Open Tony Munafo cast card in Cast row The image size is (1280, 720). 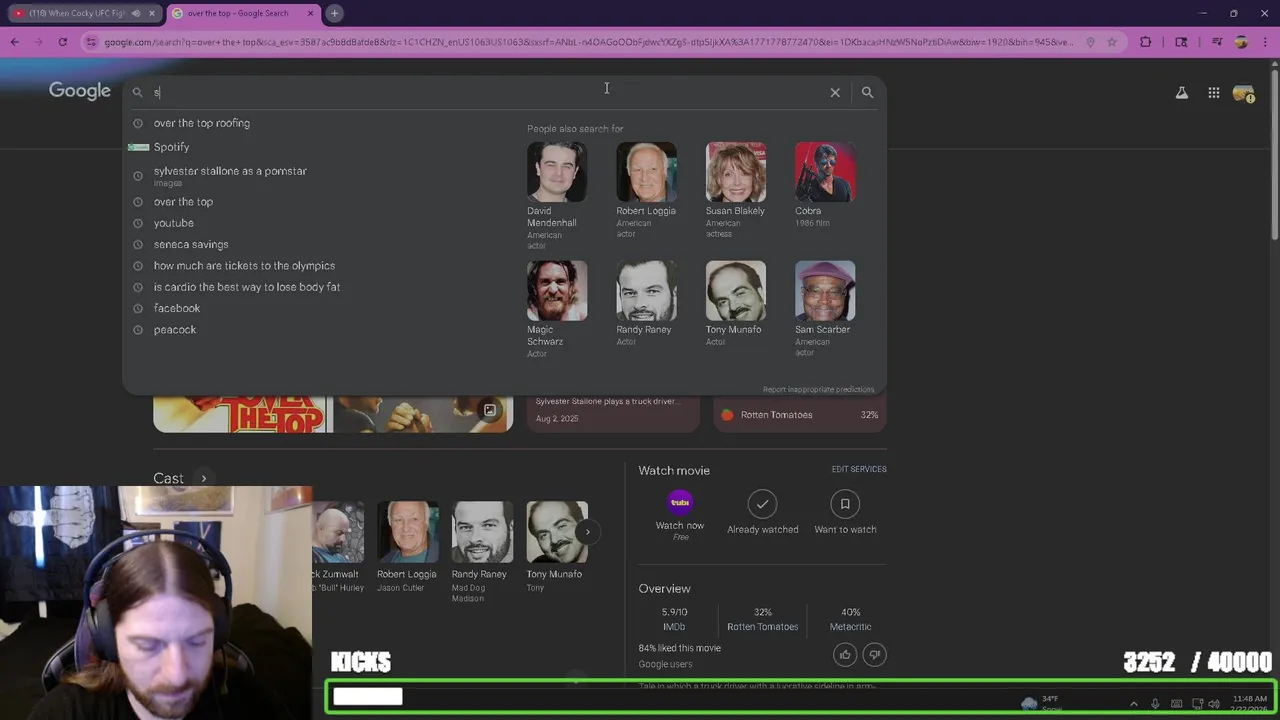[x=557, y=547]
